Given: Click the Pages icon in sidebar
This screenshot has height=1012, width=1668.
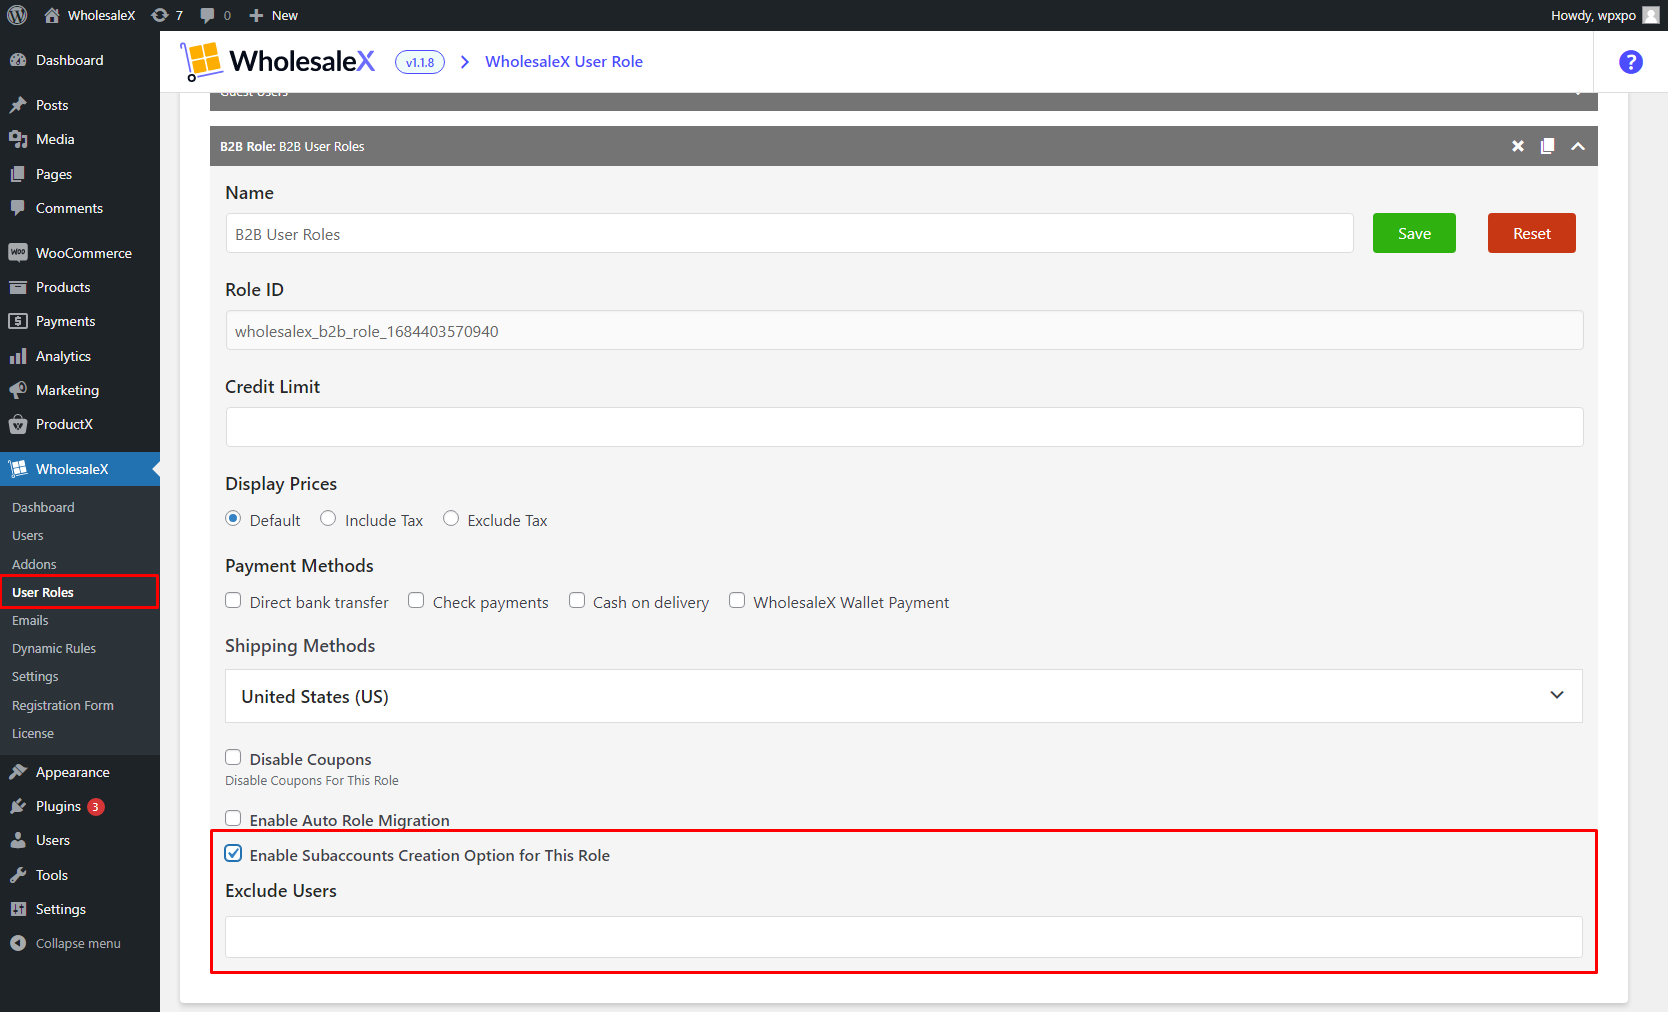Looking at the screenshot, I should (18, 174).
